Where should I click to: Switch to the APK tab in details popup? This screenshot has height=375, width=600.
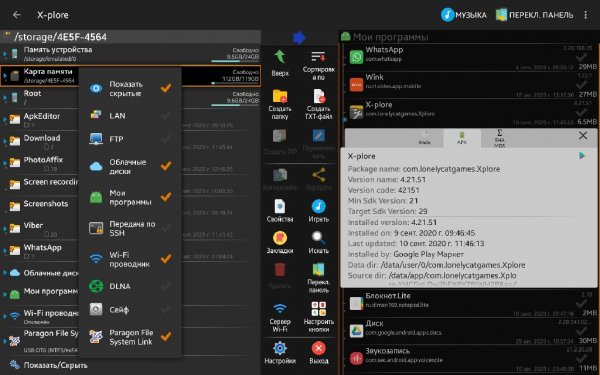[462, 138]
